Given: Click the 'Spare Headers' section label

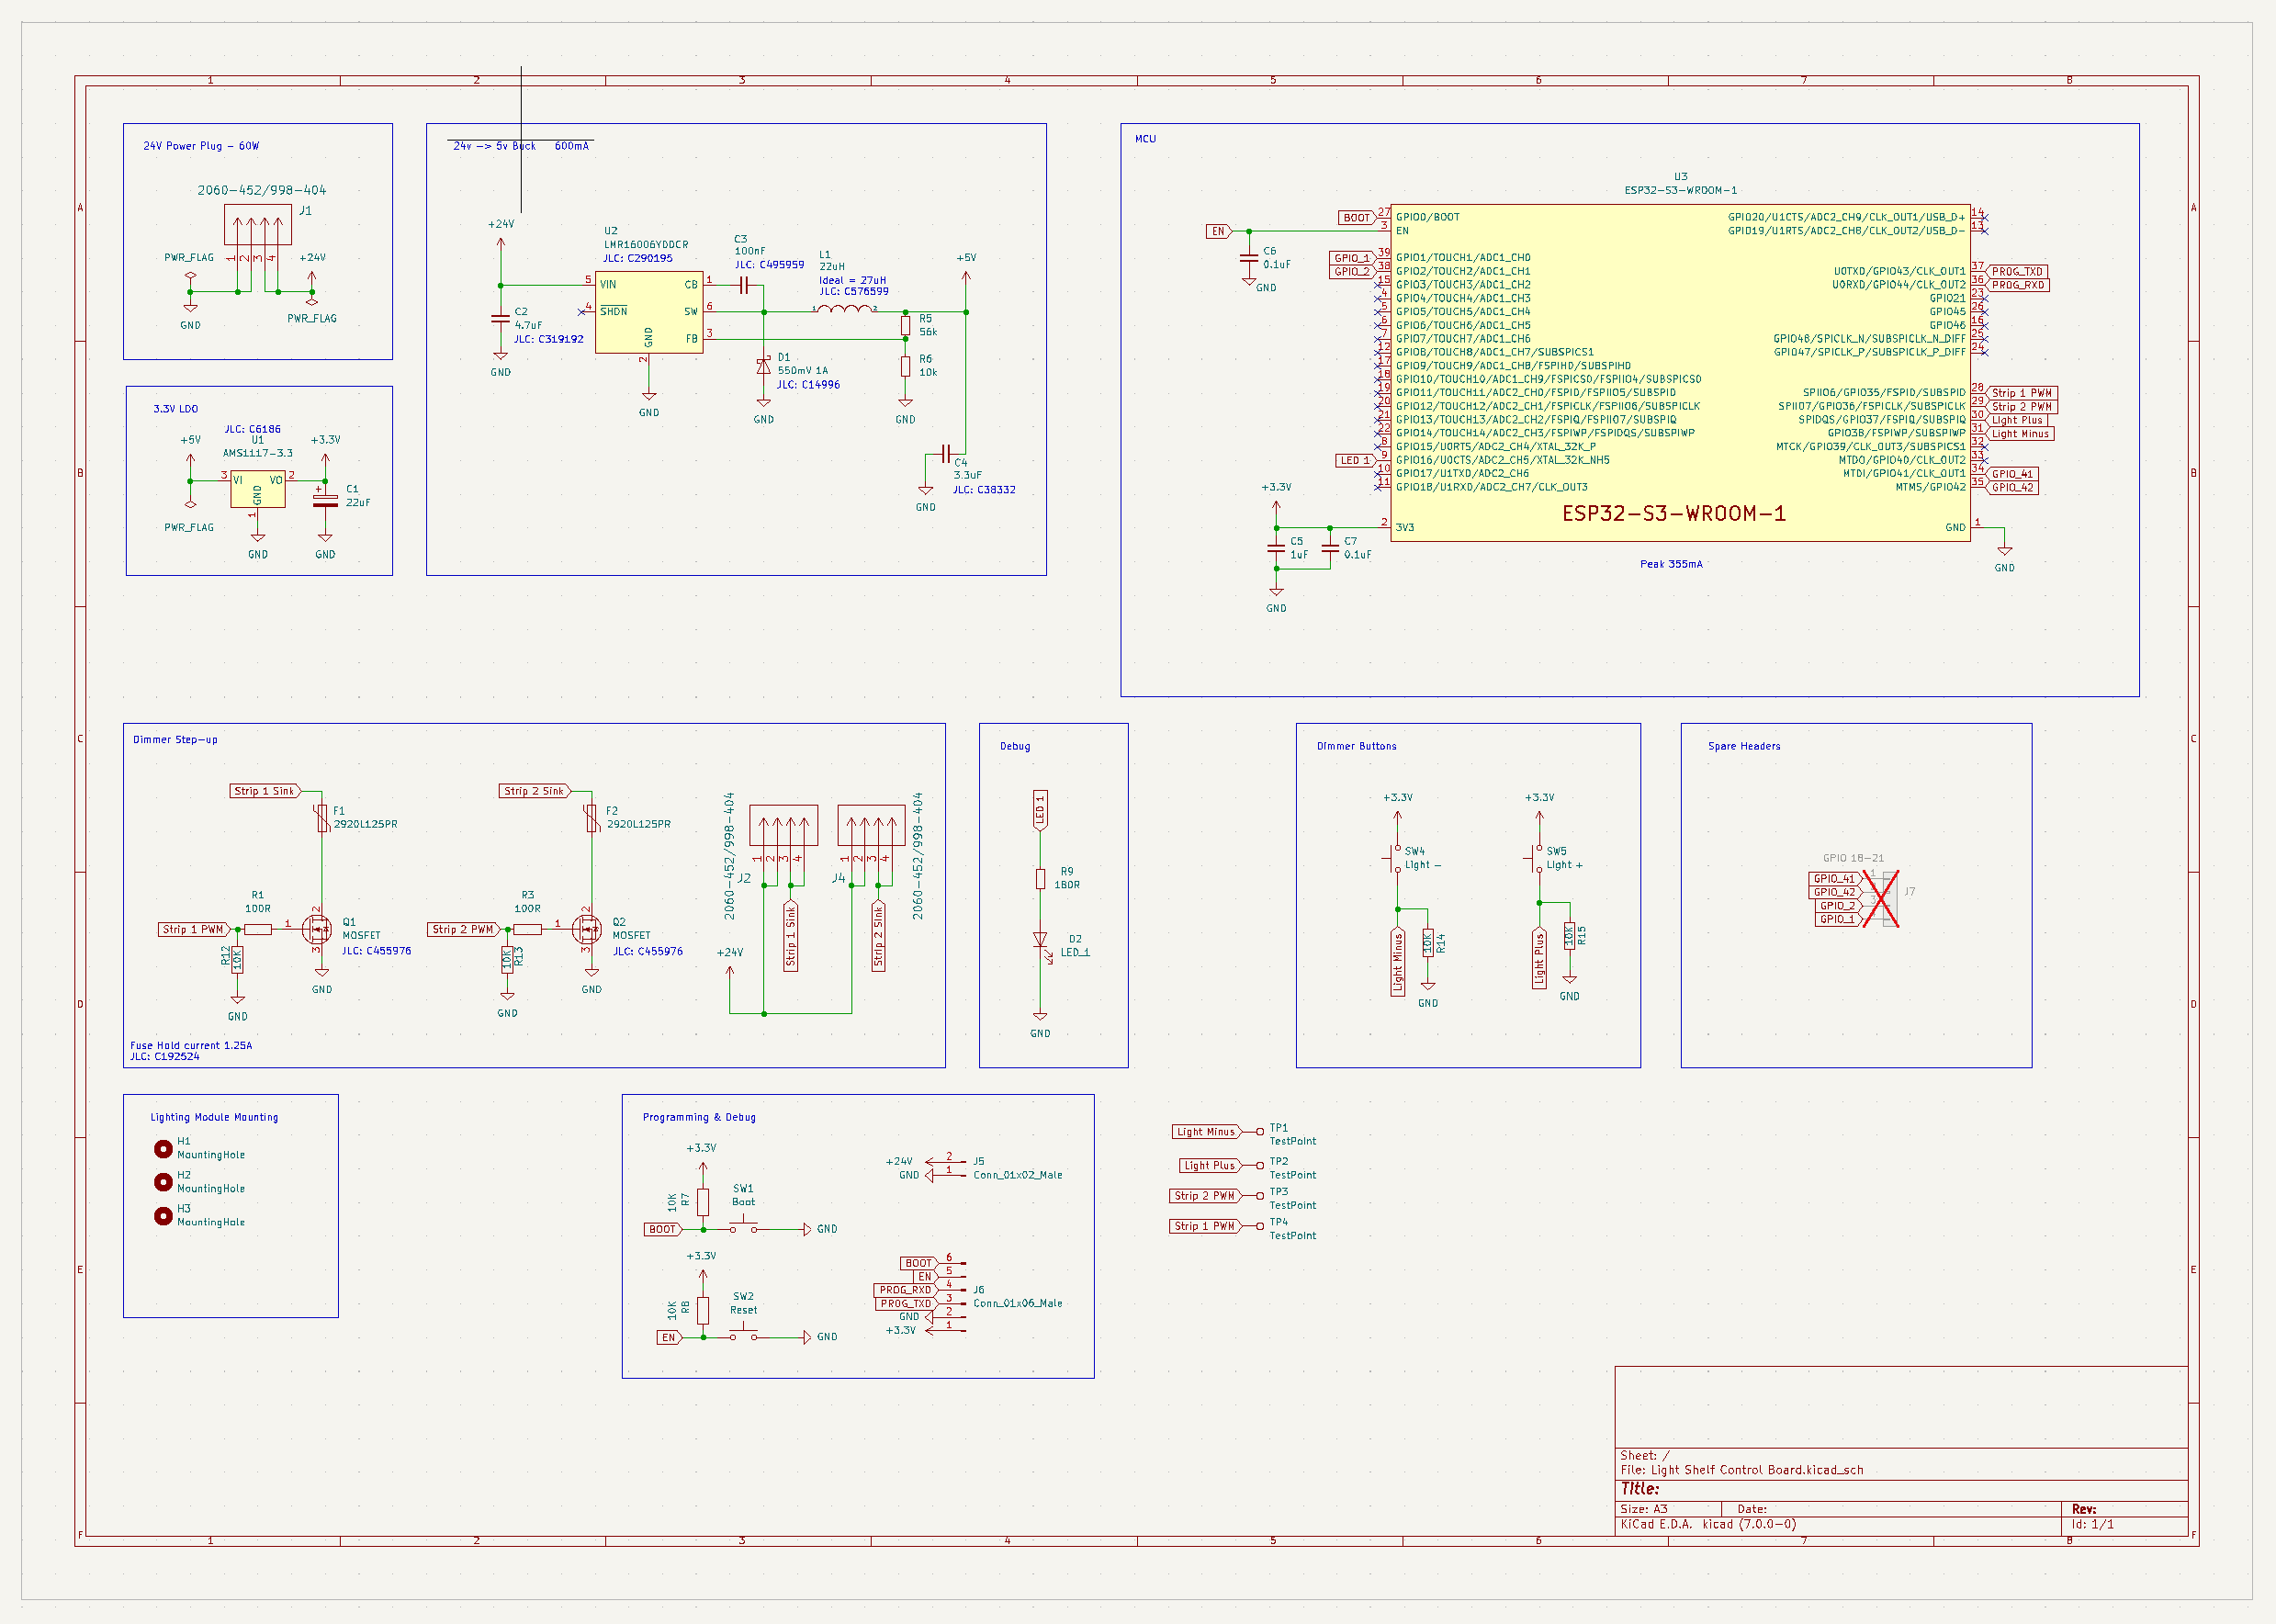Looking at the screenshot, I should [x=1744, y=746].
